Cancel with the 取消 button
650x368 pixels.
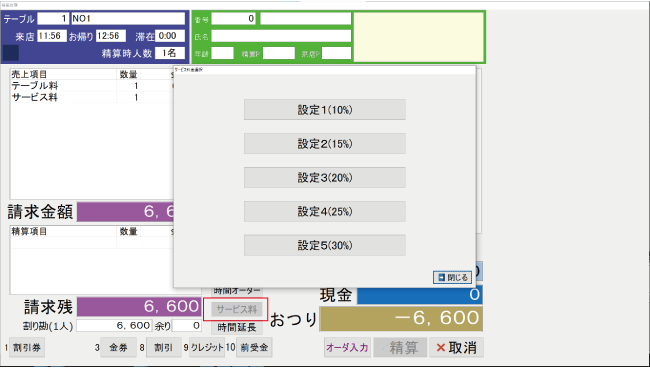pyautogui.click(x=456, y=348)
